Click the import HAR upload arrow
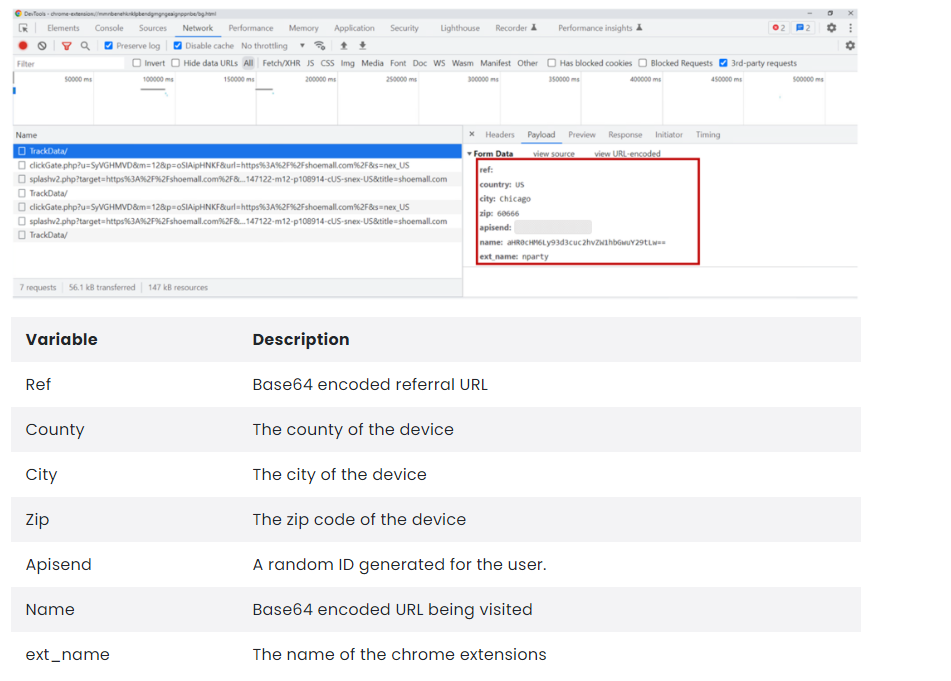 click(344, 46)
